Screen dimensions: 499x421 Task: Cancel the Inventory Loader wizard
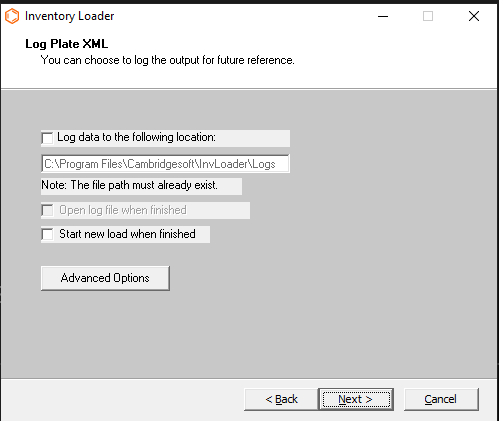[441, 399]
